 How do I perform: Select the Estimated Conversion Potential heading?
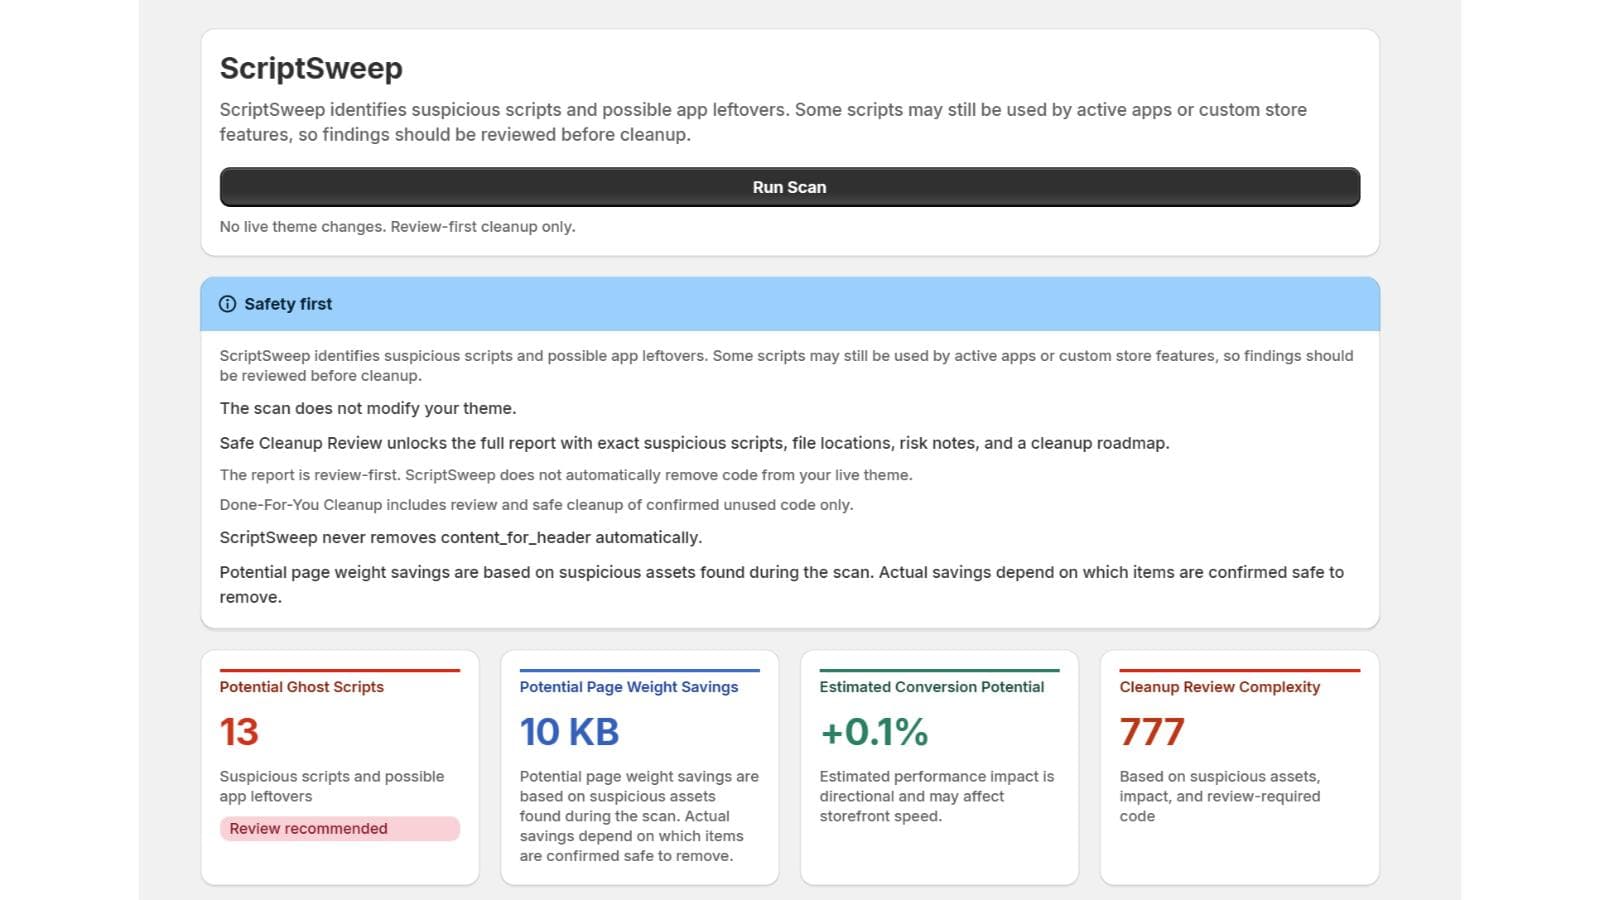(x=931, y=687)
